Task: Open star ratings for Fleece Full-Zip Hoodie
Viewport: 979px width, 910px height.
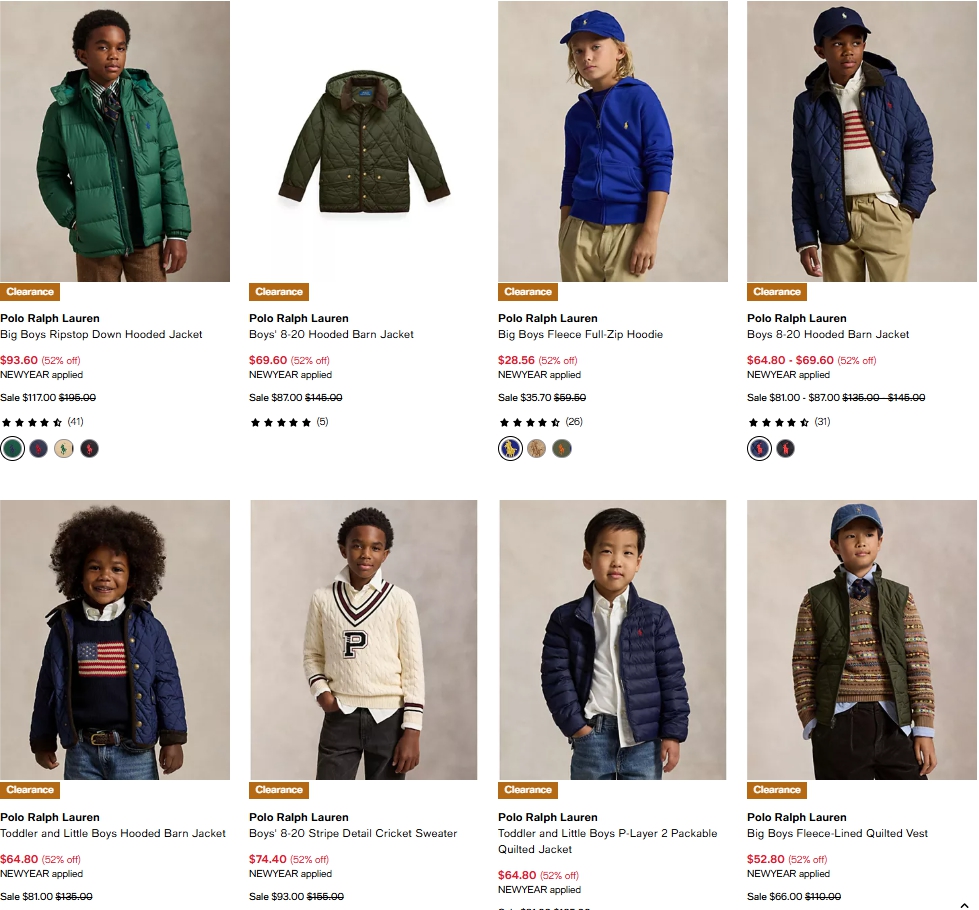Action: pos(530,422)
